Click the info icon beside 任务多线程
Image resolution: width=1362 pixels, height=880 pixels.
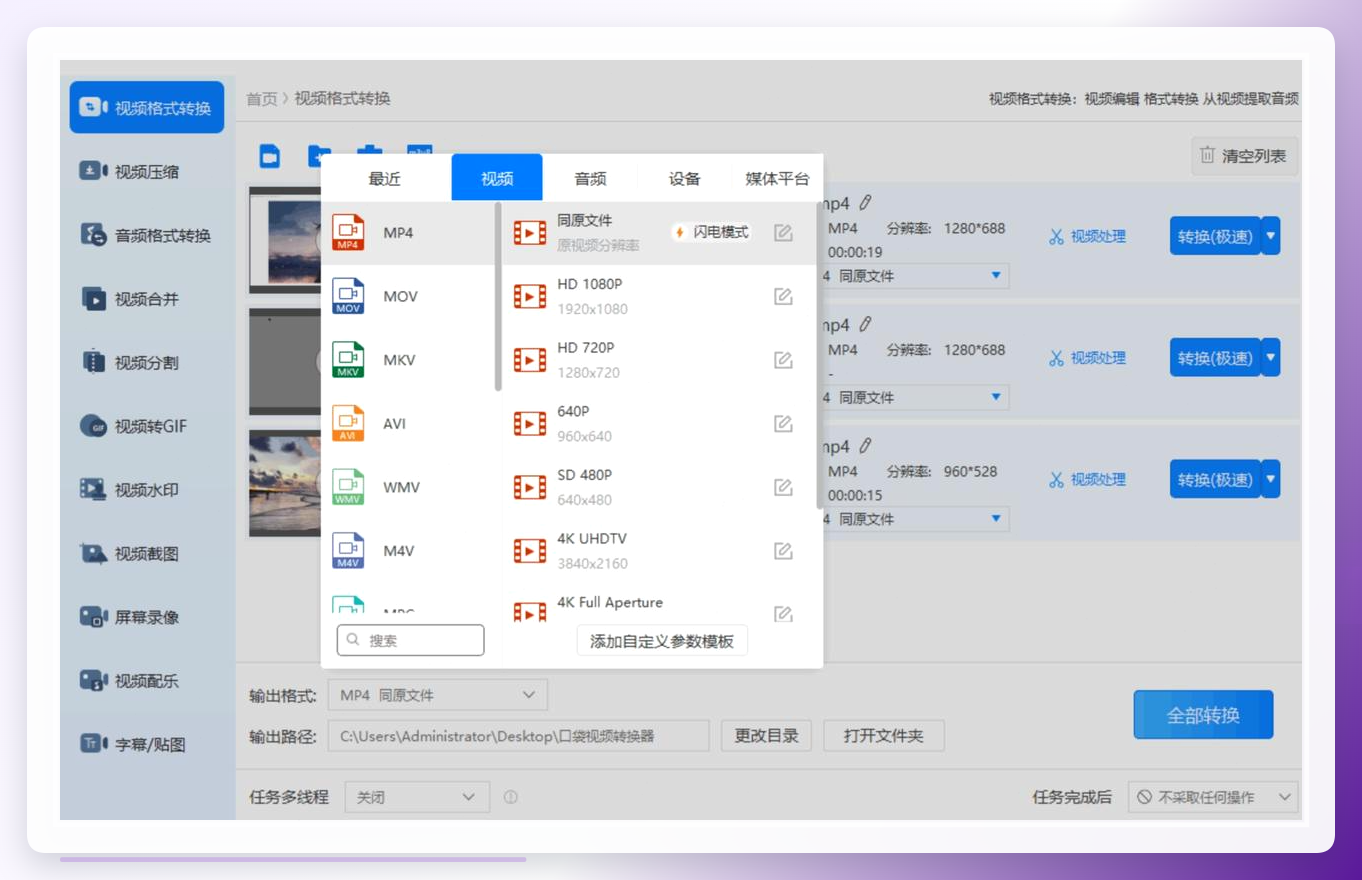pos(510,797)
